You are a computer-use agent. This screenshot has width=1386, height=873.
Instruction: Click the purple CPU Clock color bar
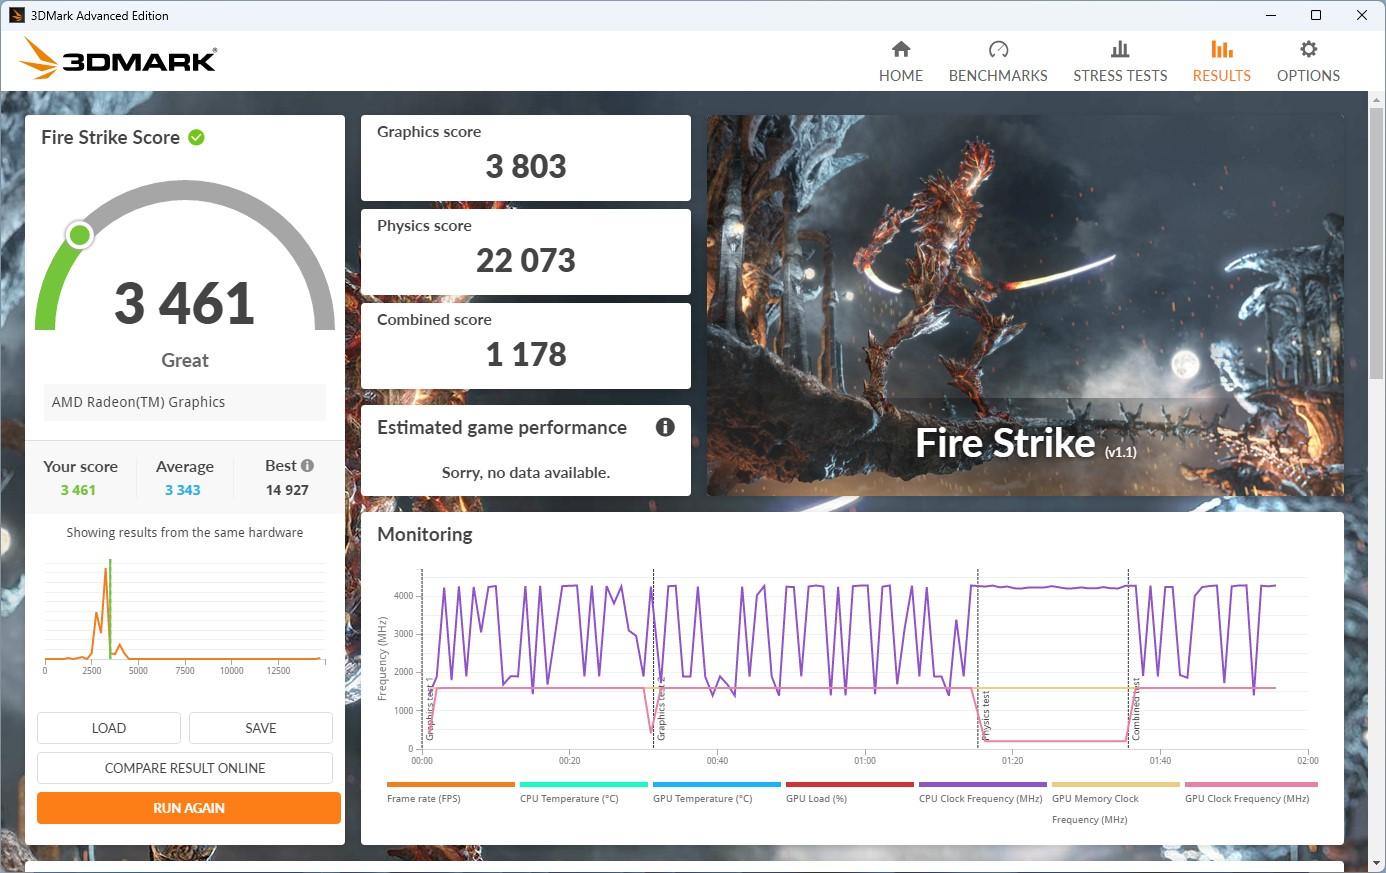pos(983,785)
